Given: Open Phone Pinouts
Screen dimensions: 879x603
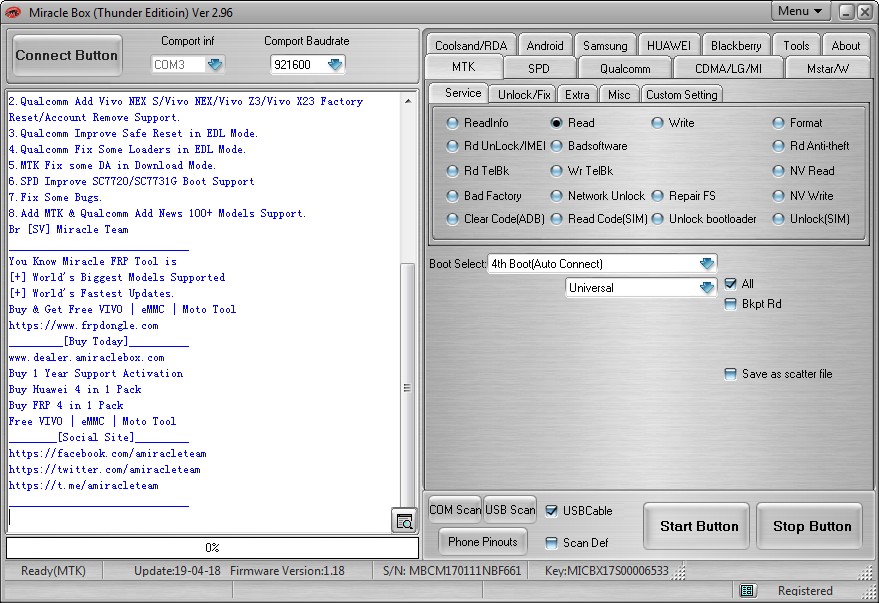Looking at the screenshot, I should click(x=483, y=541).
